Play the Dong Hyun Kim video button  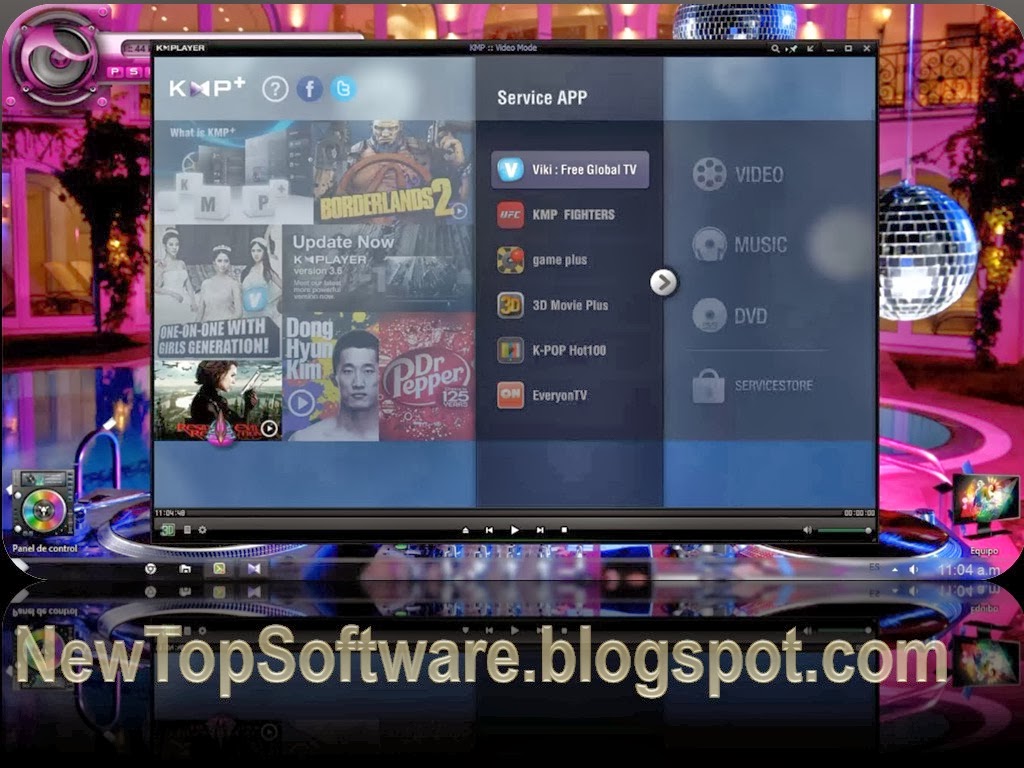click(301, 403)
